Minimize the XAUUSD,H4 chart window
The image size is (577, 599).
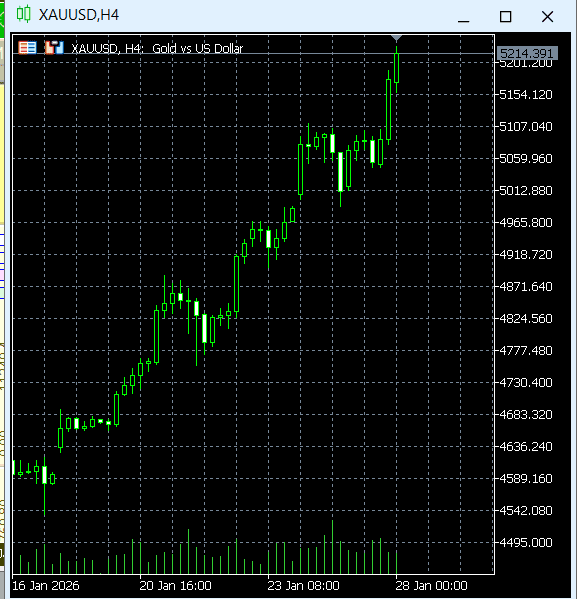click(464, 16)
